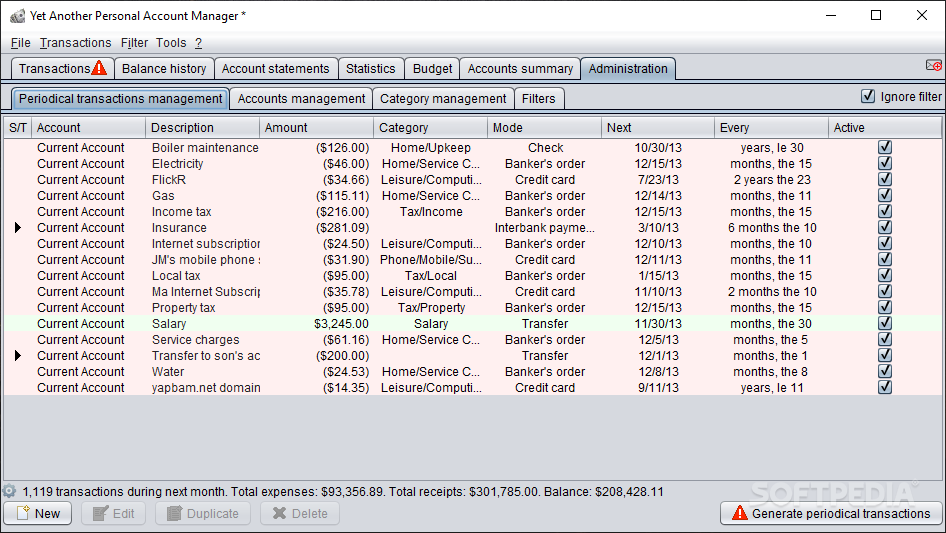Open the Budget tab

pyautogui.click(x=432, y=68)
